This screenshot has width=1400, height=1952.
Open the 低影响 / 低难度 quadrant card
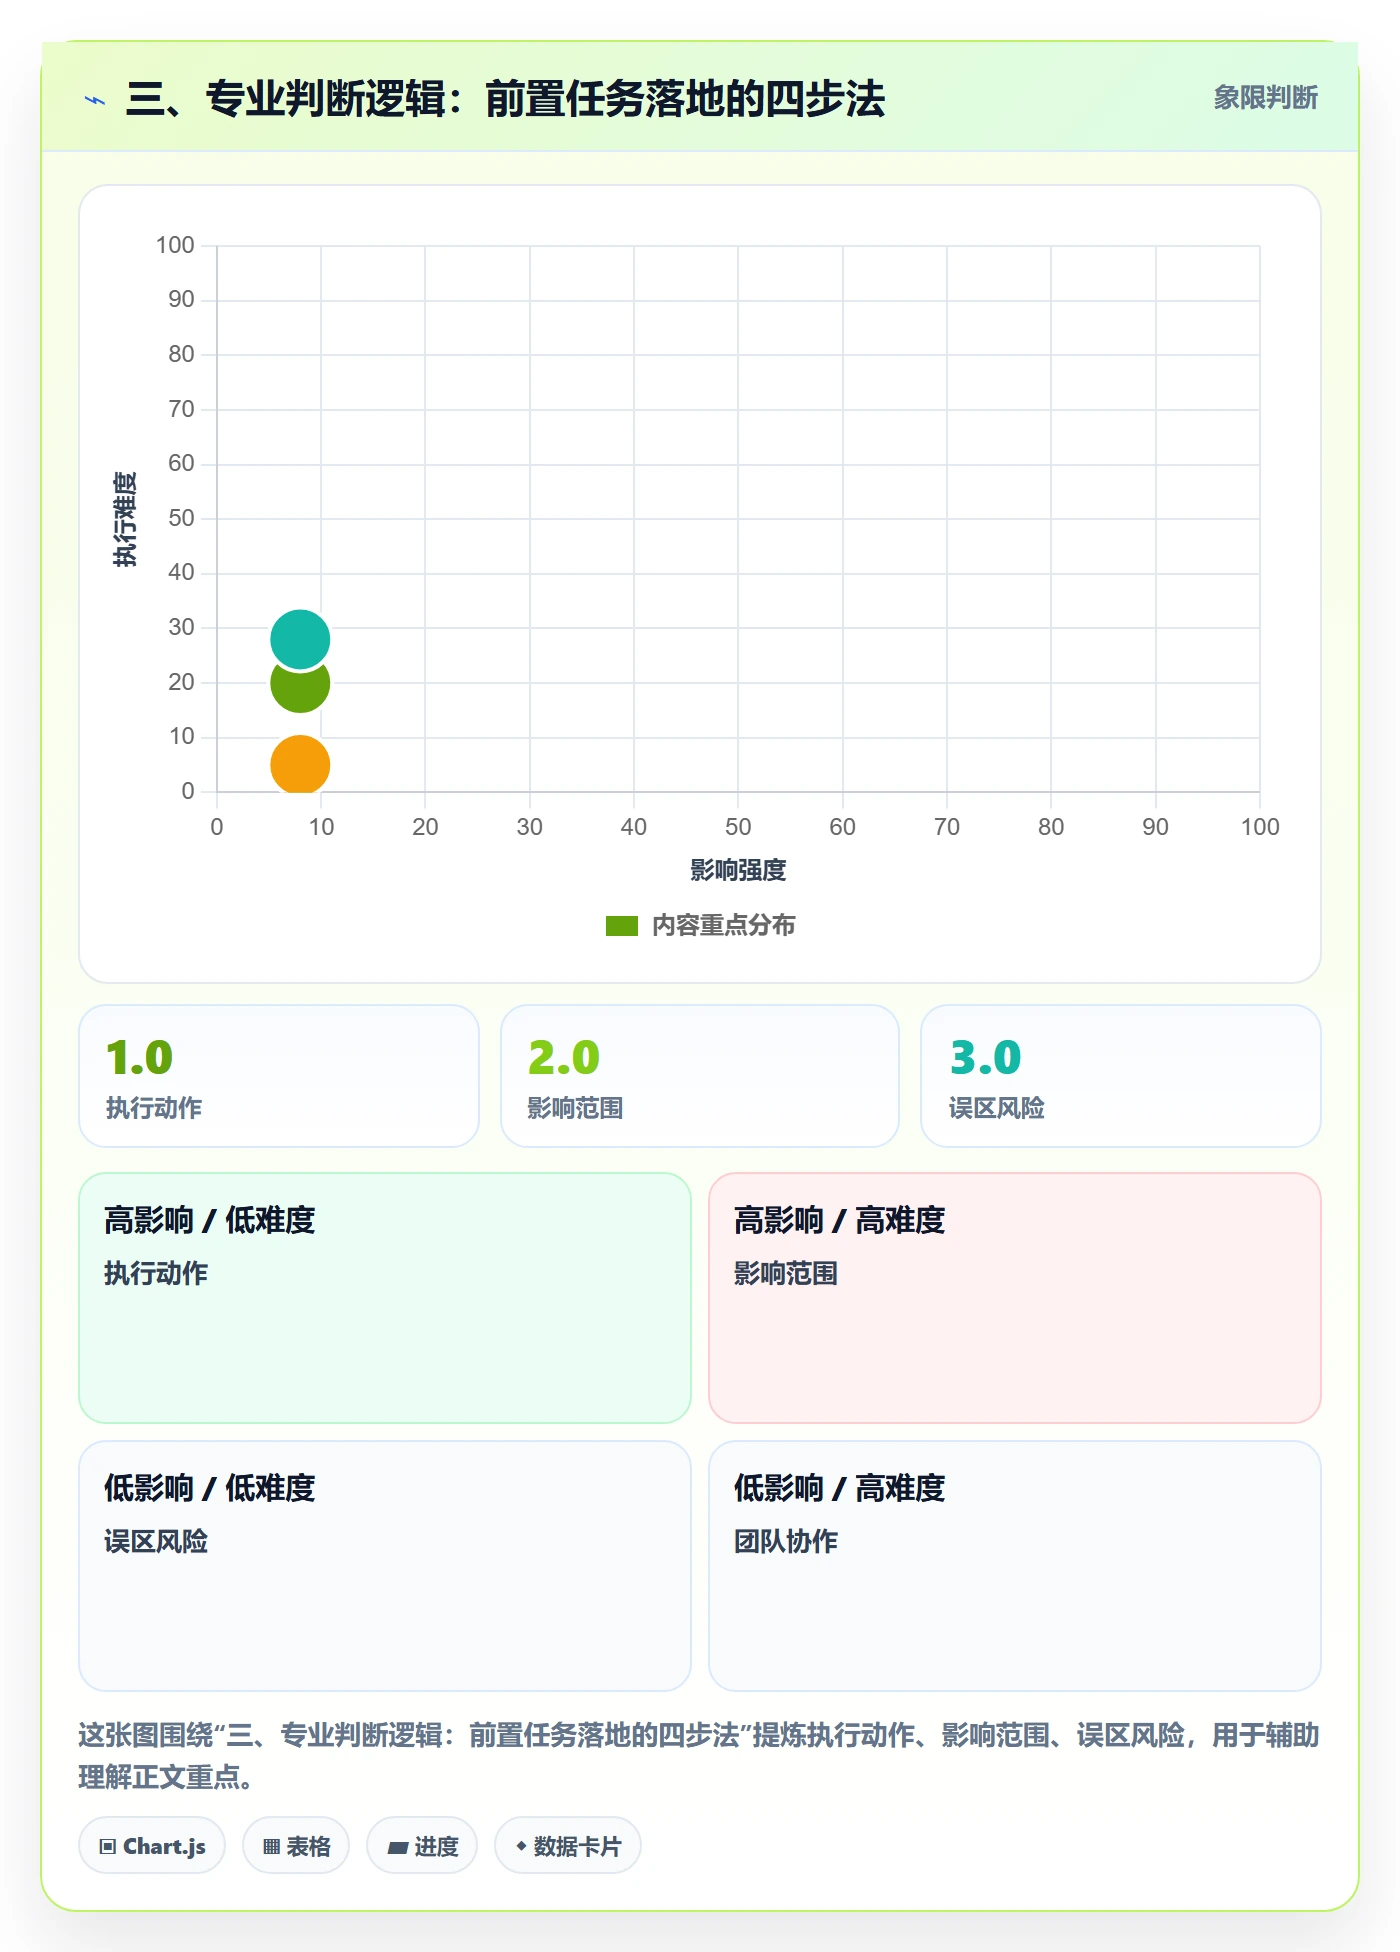[385, 1566]
